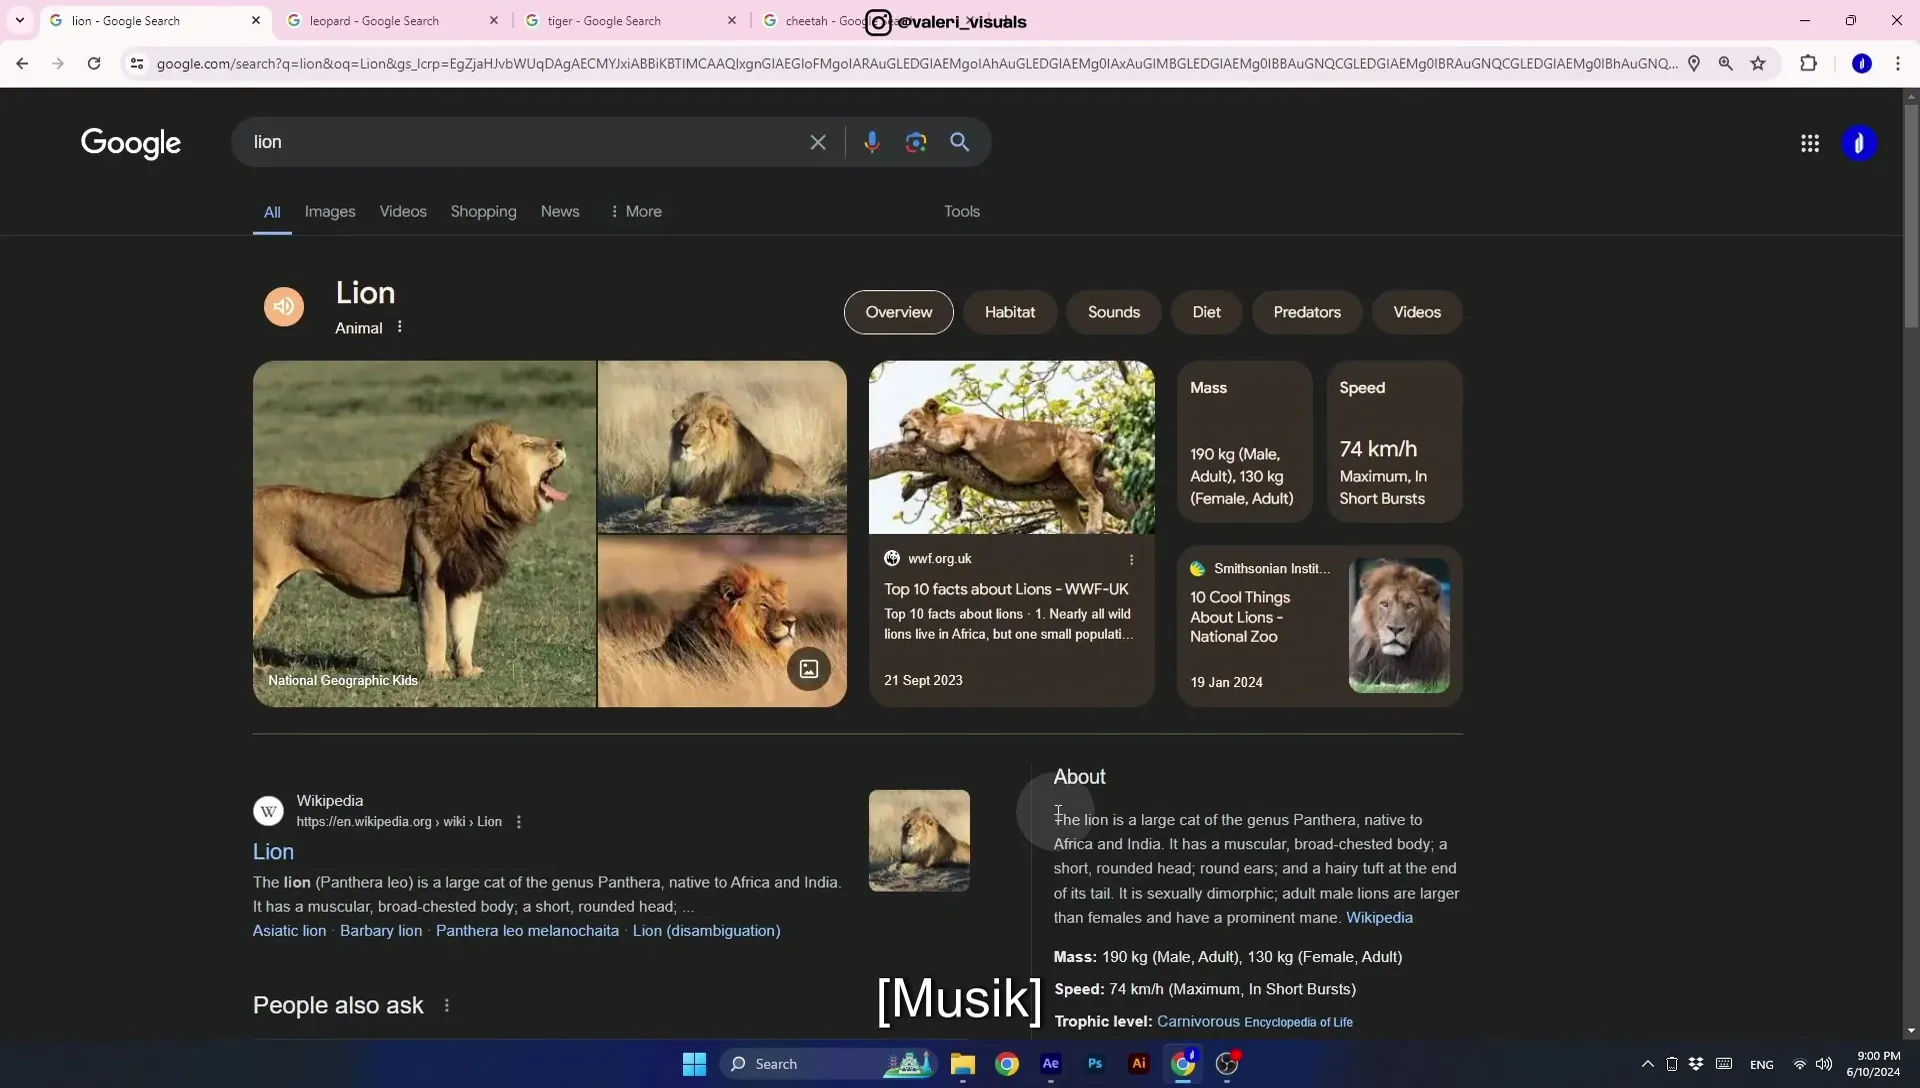Click the magnifier search button in search box
The height and width of the screenshot is (1088, 1920).
(x=960, y=142)
